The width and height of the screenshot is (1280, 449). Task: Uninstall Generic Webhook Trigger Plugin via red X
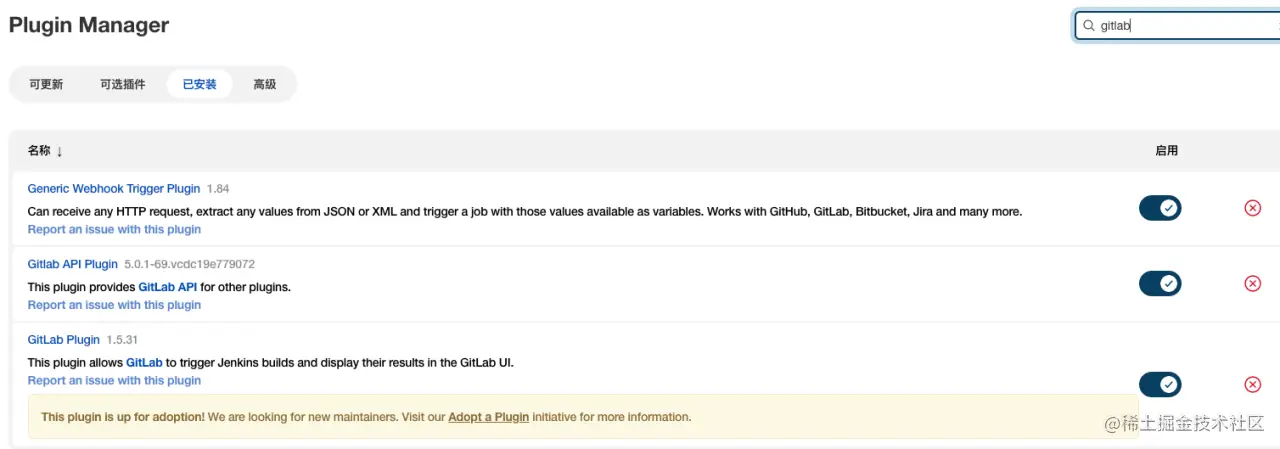click(1252, 208)
